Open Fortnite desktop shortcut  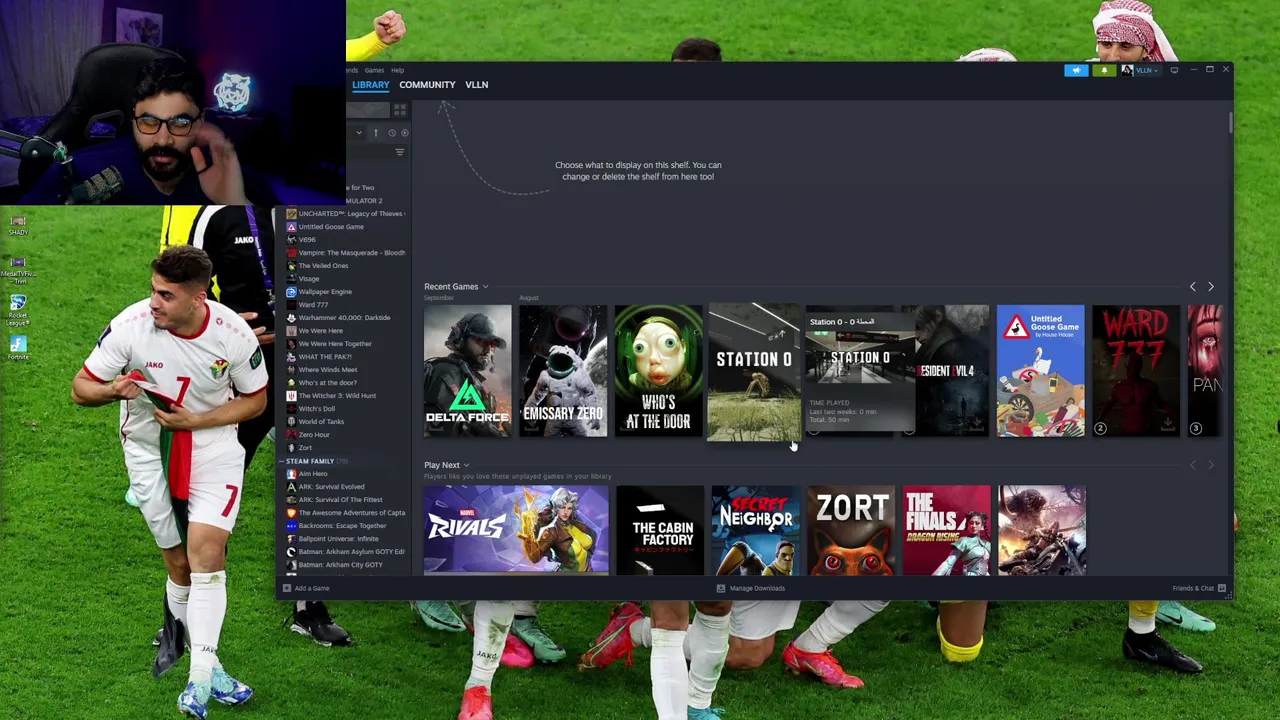tap(17, 348)
